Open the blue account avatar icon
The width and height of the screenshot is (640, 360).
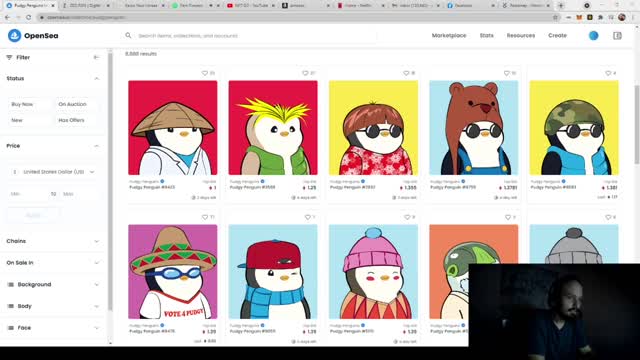tap(593, 36)
